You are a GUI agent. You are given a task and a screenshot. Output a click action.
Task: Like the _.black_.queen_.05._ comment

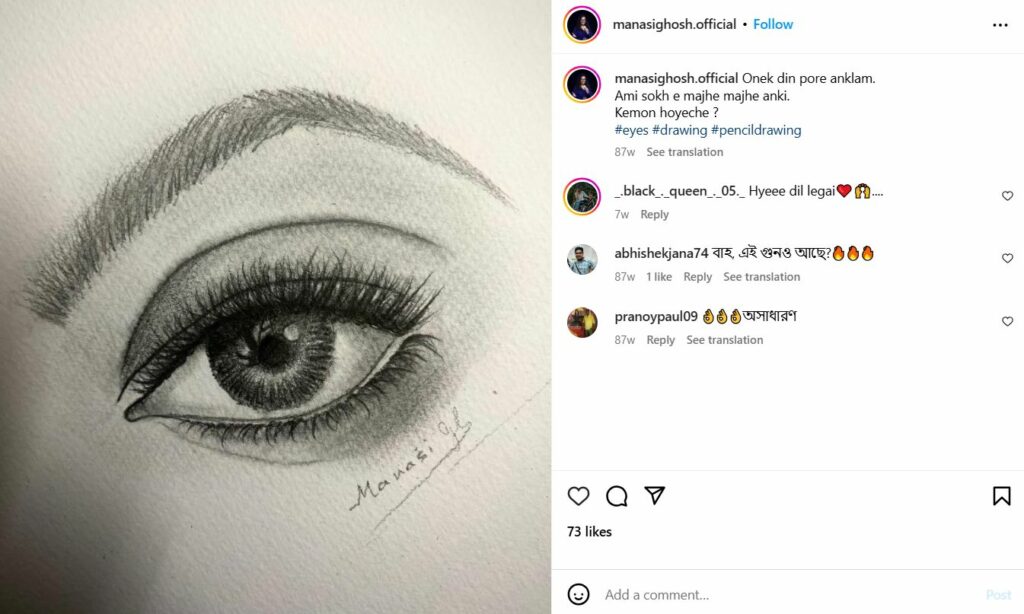pos(1007,196)
